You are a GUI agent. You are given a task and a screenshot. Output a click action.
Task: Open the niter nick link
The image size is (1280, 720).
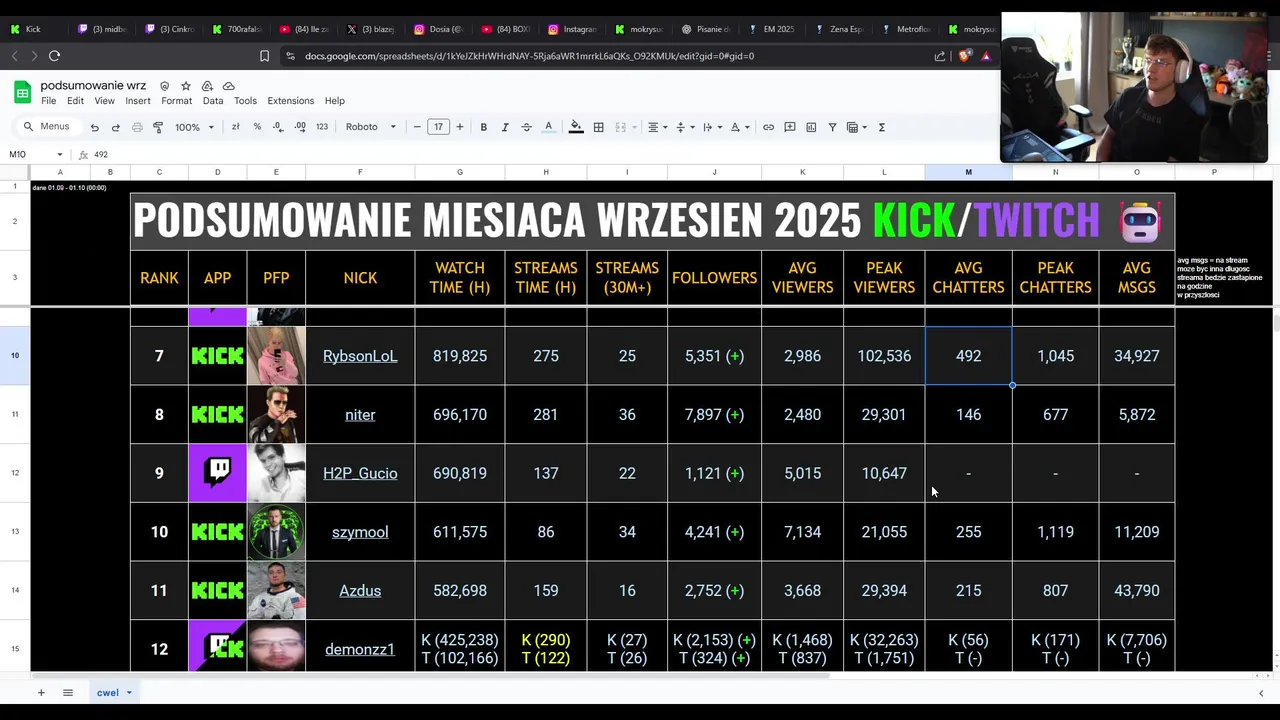point(360,415)
